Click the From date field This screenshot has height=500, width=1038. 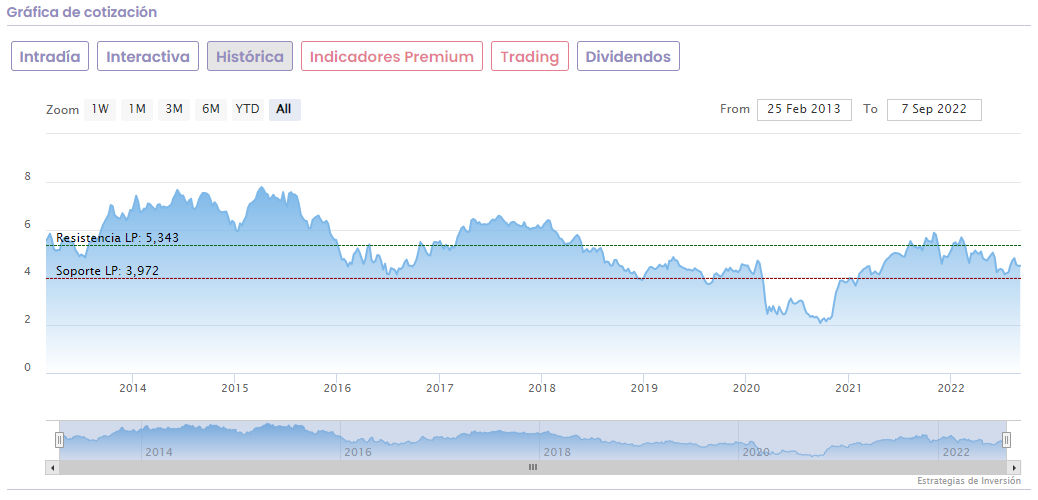[804, 109]
